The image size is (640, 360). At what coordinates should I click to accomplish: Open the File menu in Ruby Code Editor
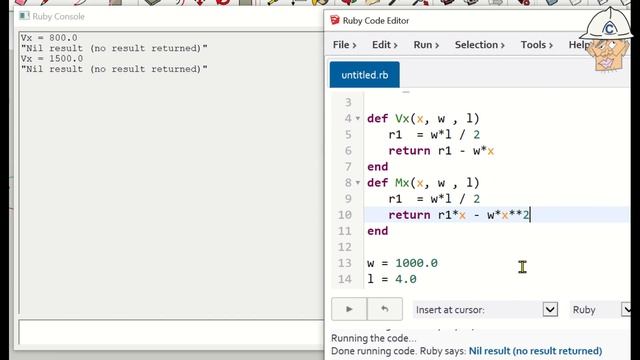pos(344,45)
